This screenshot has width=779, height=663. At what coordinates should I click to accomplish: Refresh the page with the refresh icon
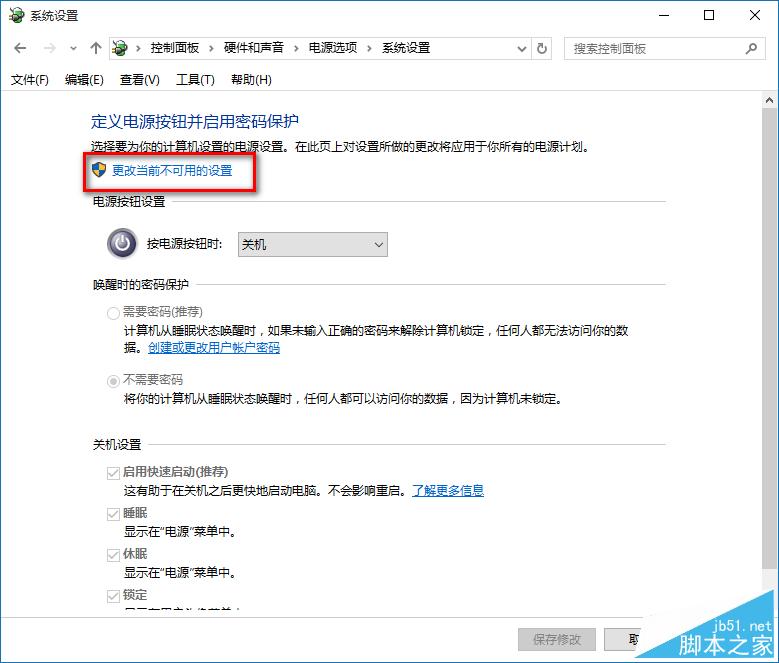click(542, 48)
